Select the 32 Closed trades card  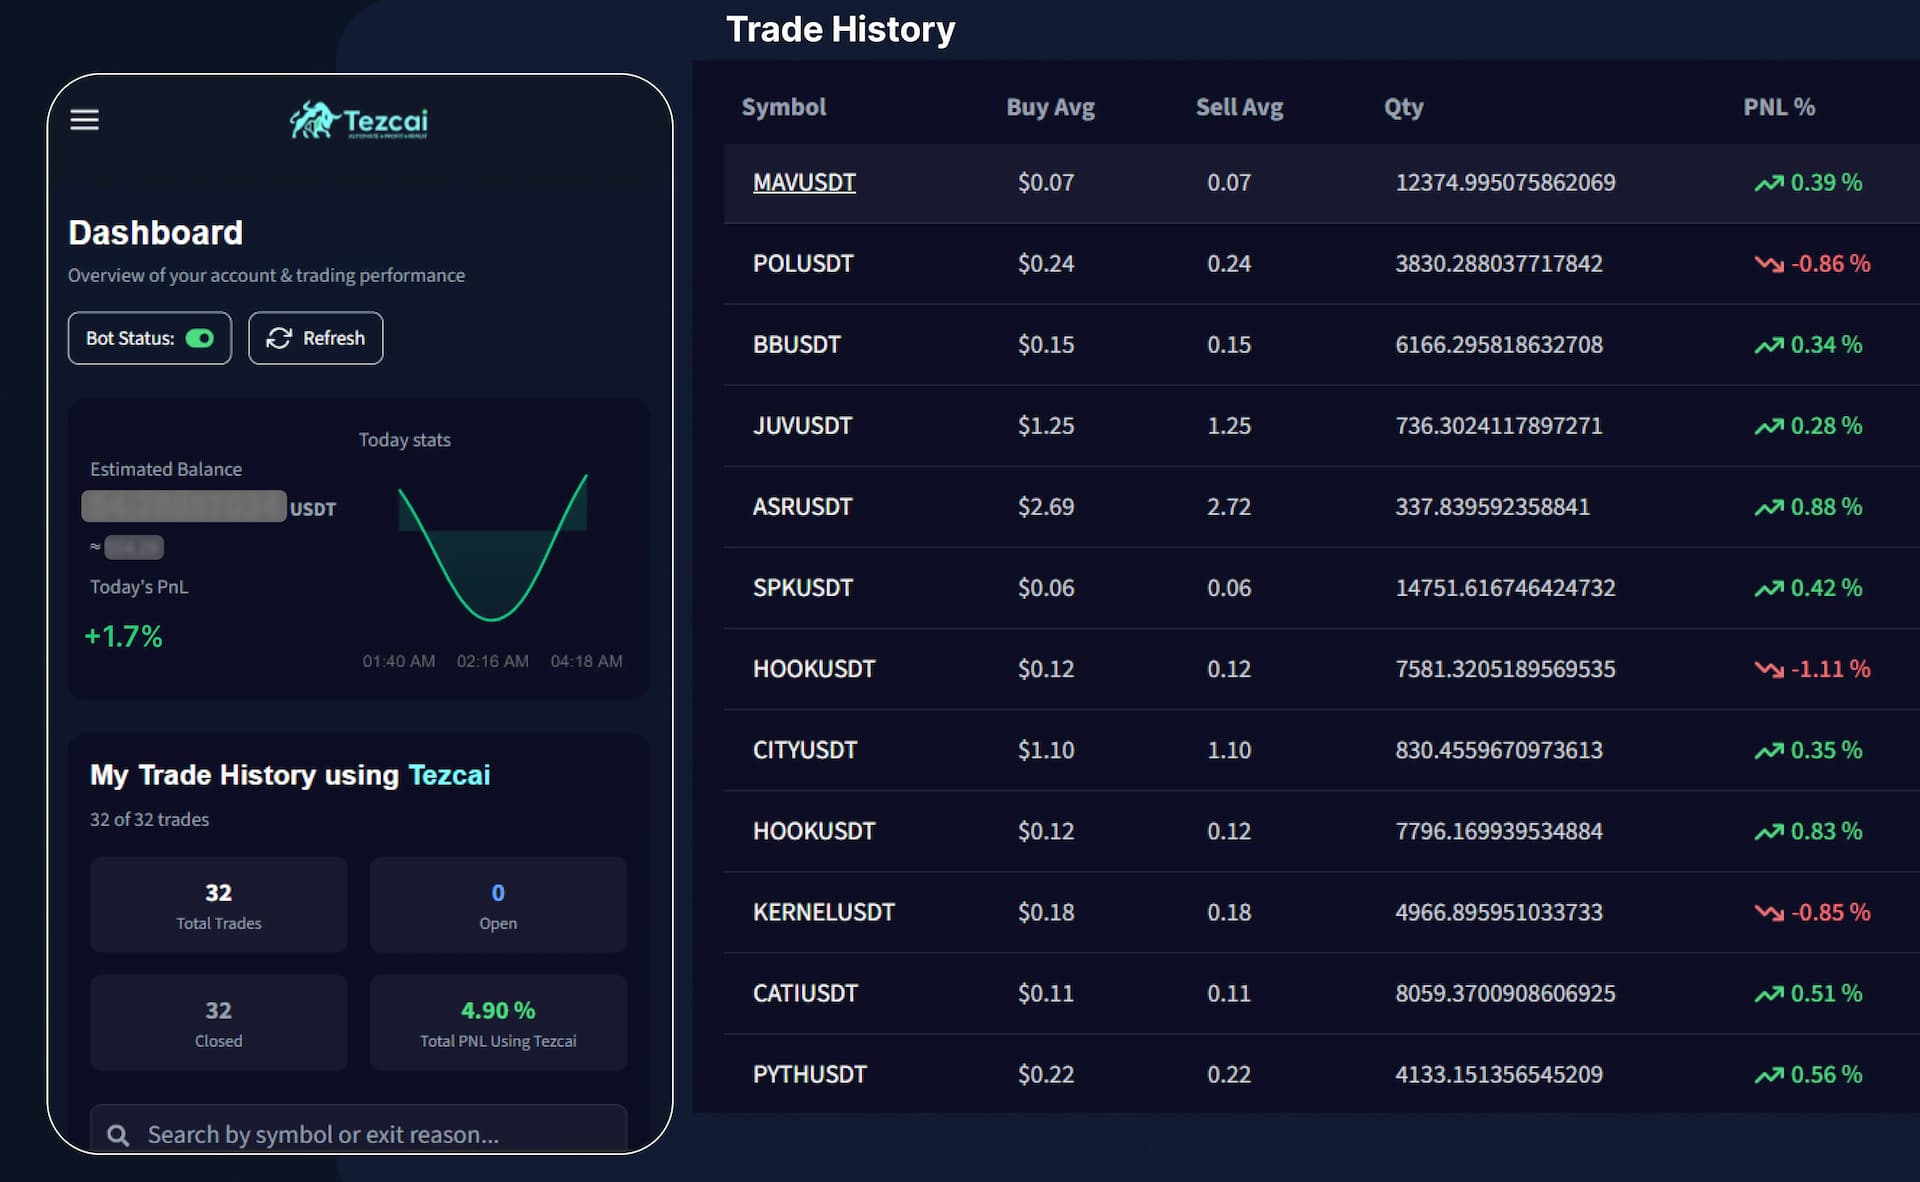point(218,1022)
